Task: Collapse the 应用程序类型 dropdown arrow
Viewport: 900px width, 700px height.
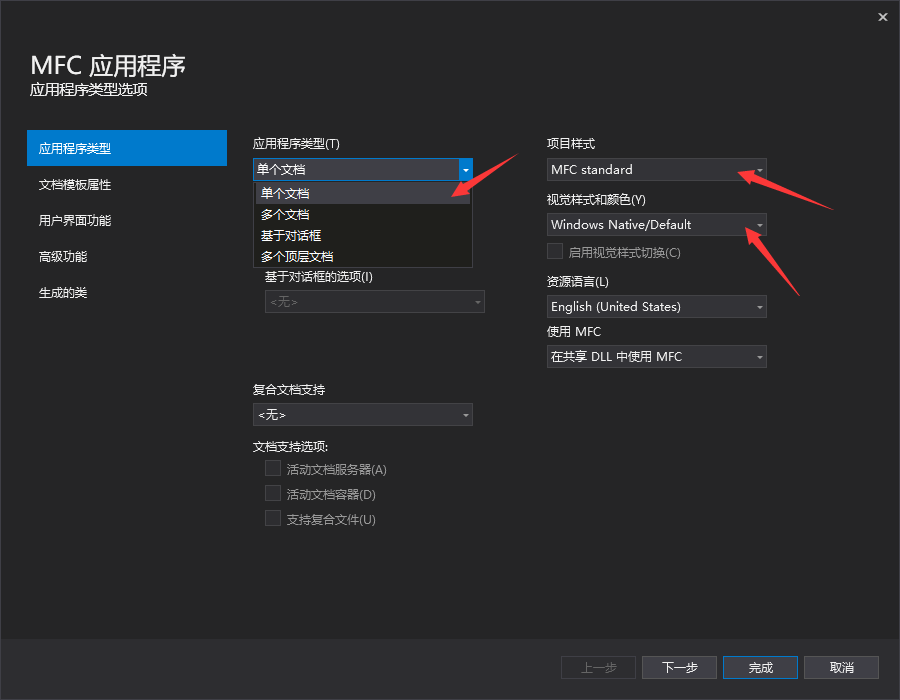Action: 464,169
